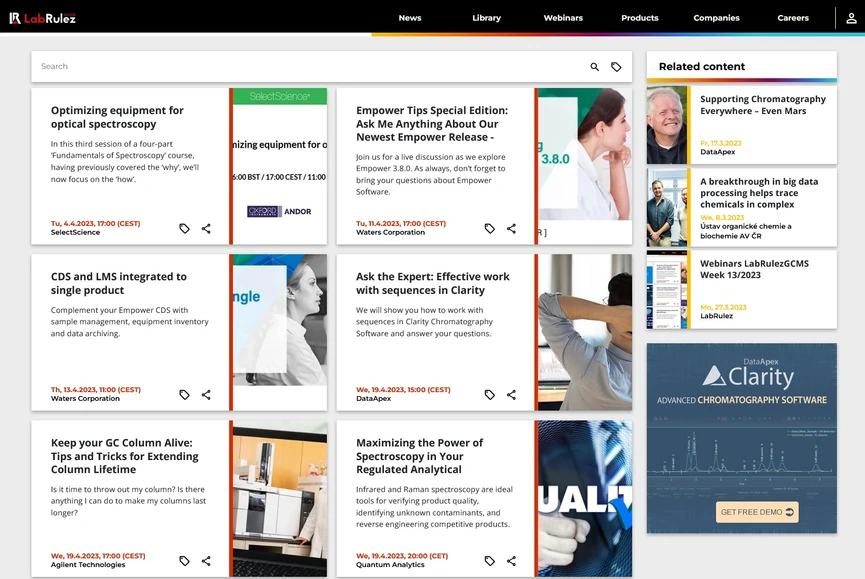Click the DataApex Clarity advertisement banner

[x=741, y=438]
